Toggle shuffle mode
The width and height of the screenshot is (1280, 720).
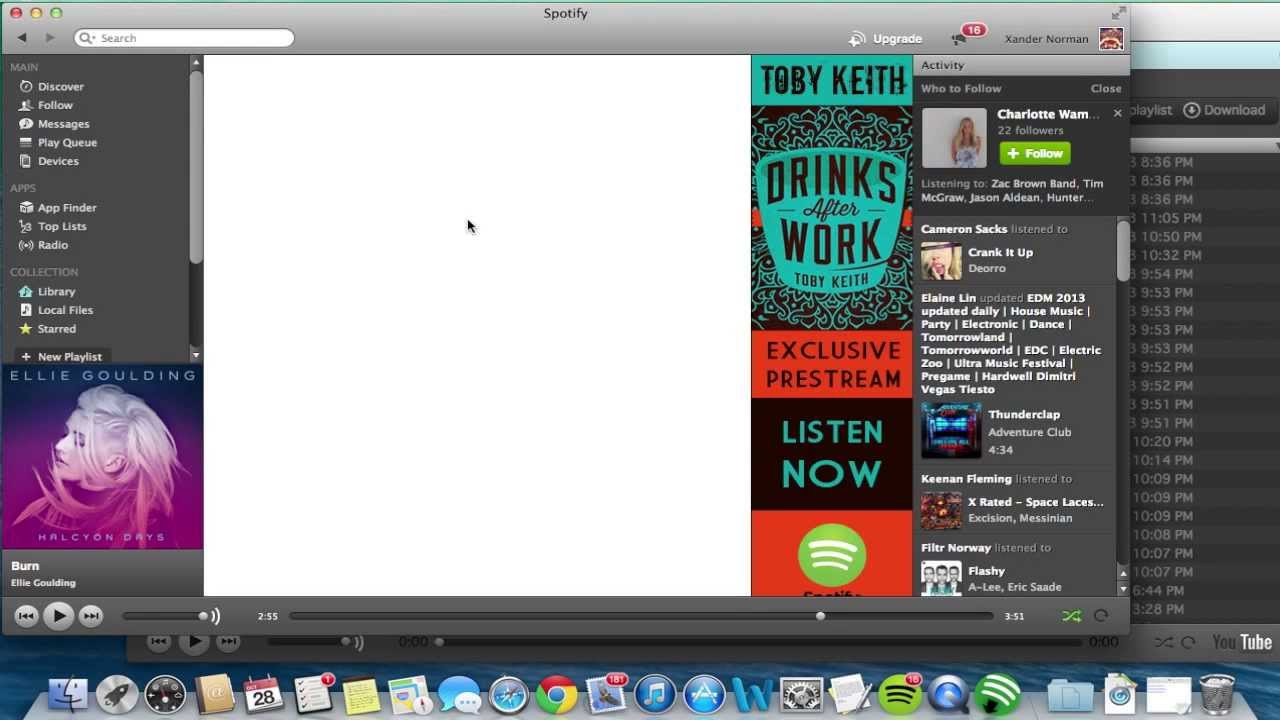(x=1071, y=616)
